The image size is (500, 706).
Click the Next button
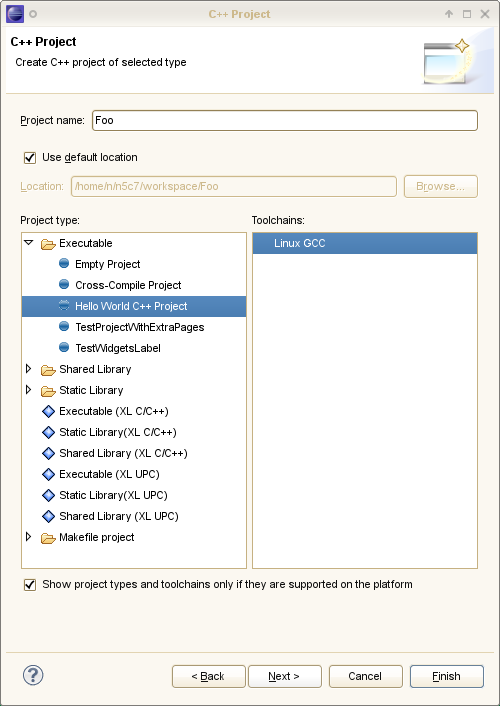[x=285, y=676]
